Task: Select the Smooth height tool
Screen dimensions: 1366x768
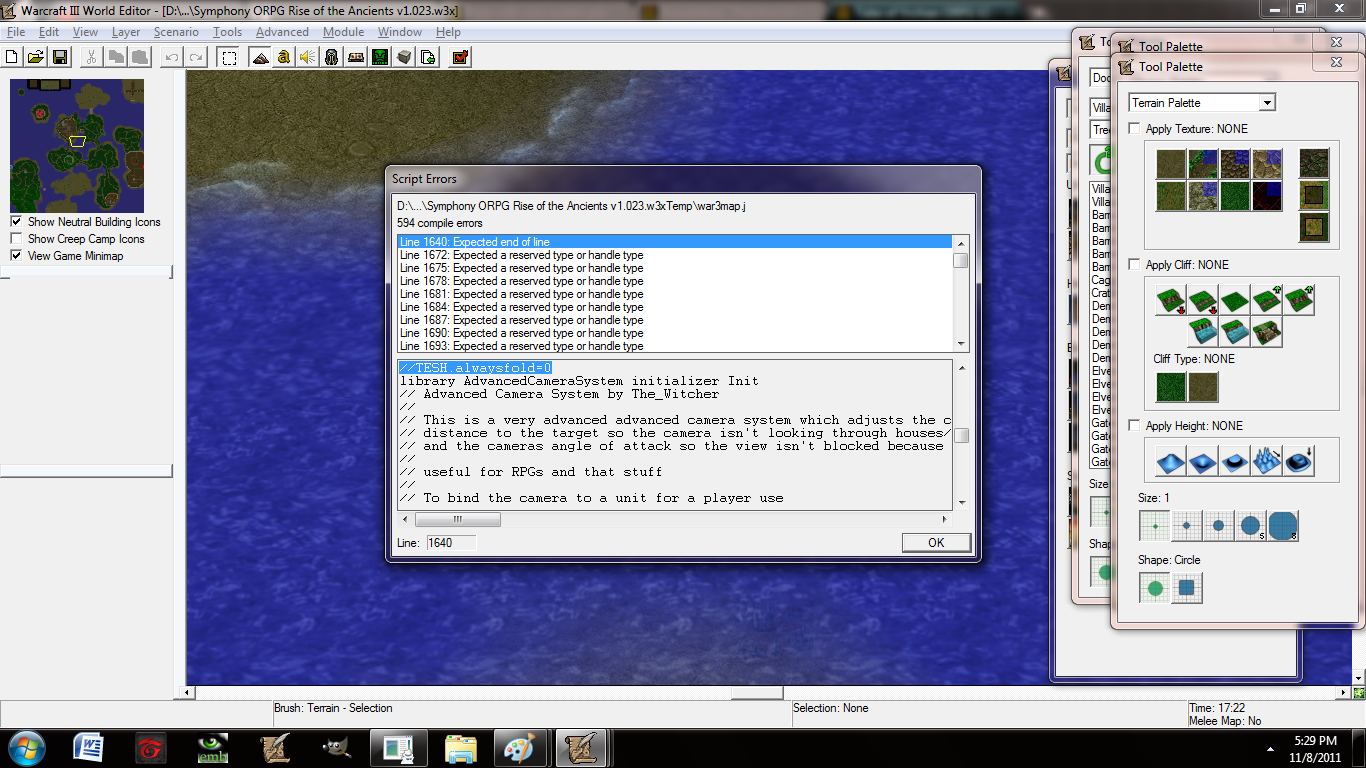Action: (x=1298, y=461)
